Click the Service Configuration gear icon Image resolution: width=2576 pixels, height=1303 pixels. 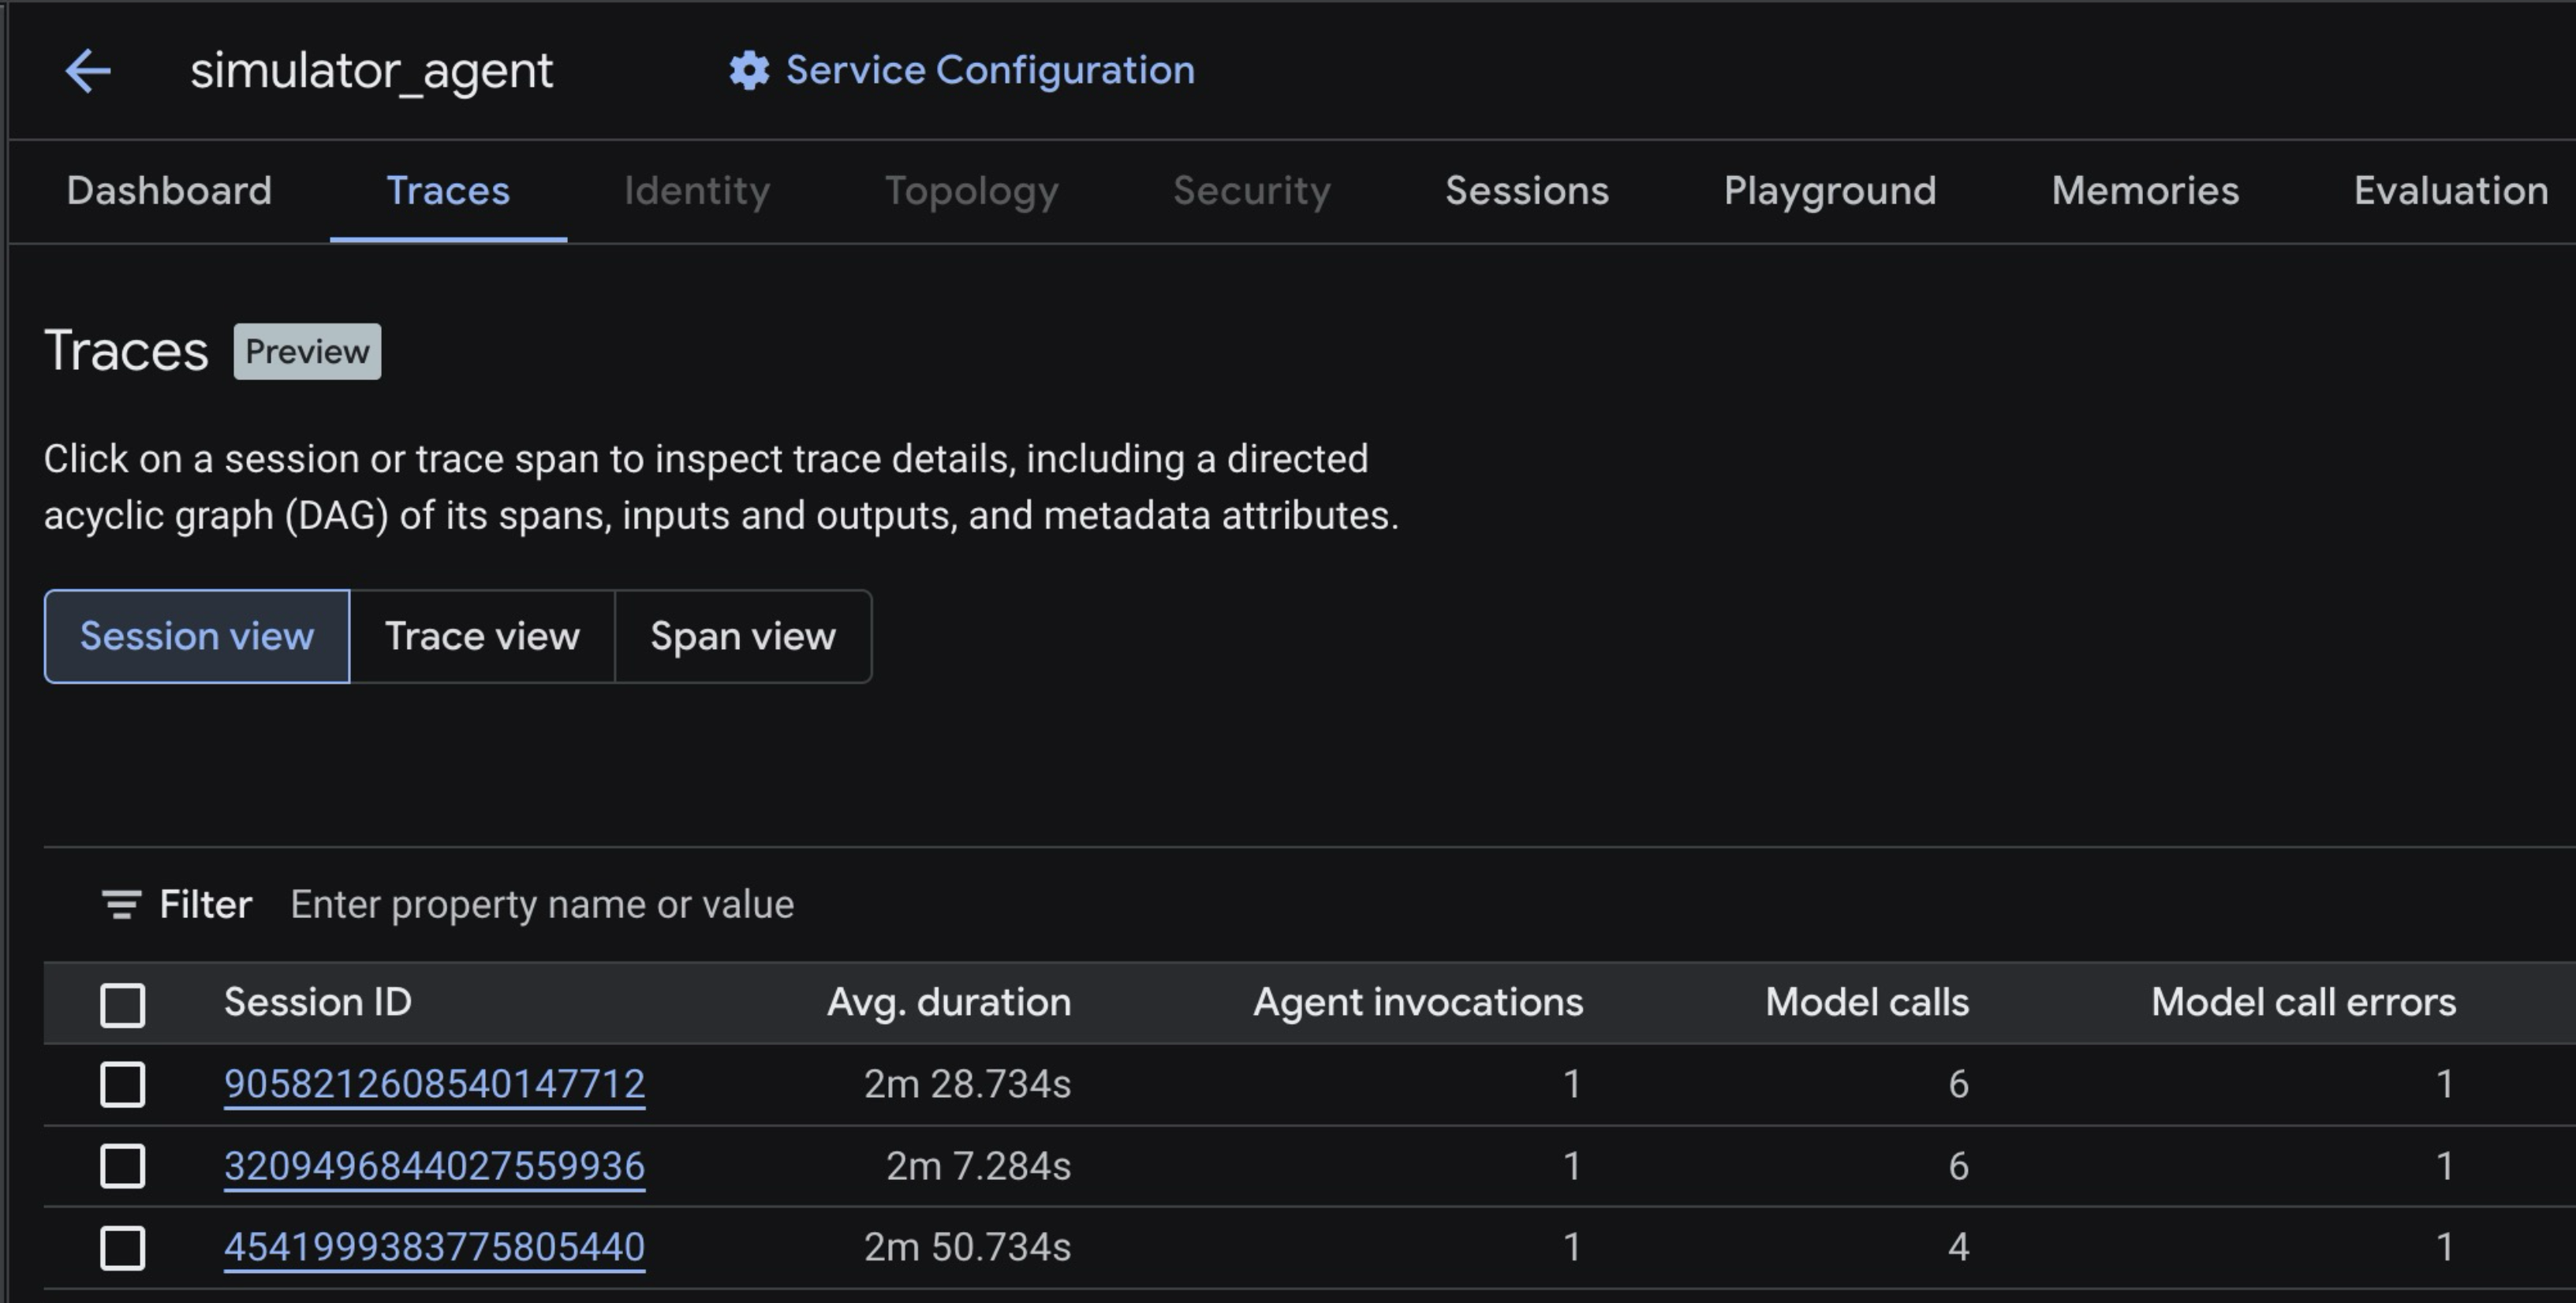point(749,71)
